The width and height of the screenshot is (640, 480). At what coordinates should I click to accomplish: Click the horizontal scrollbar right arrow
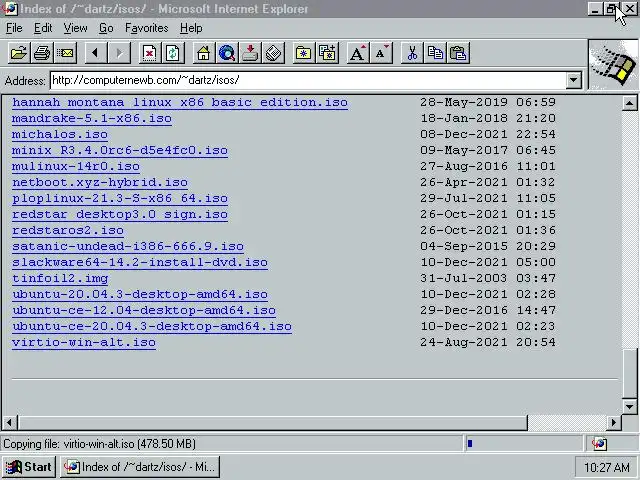(x=613, y=422)
